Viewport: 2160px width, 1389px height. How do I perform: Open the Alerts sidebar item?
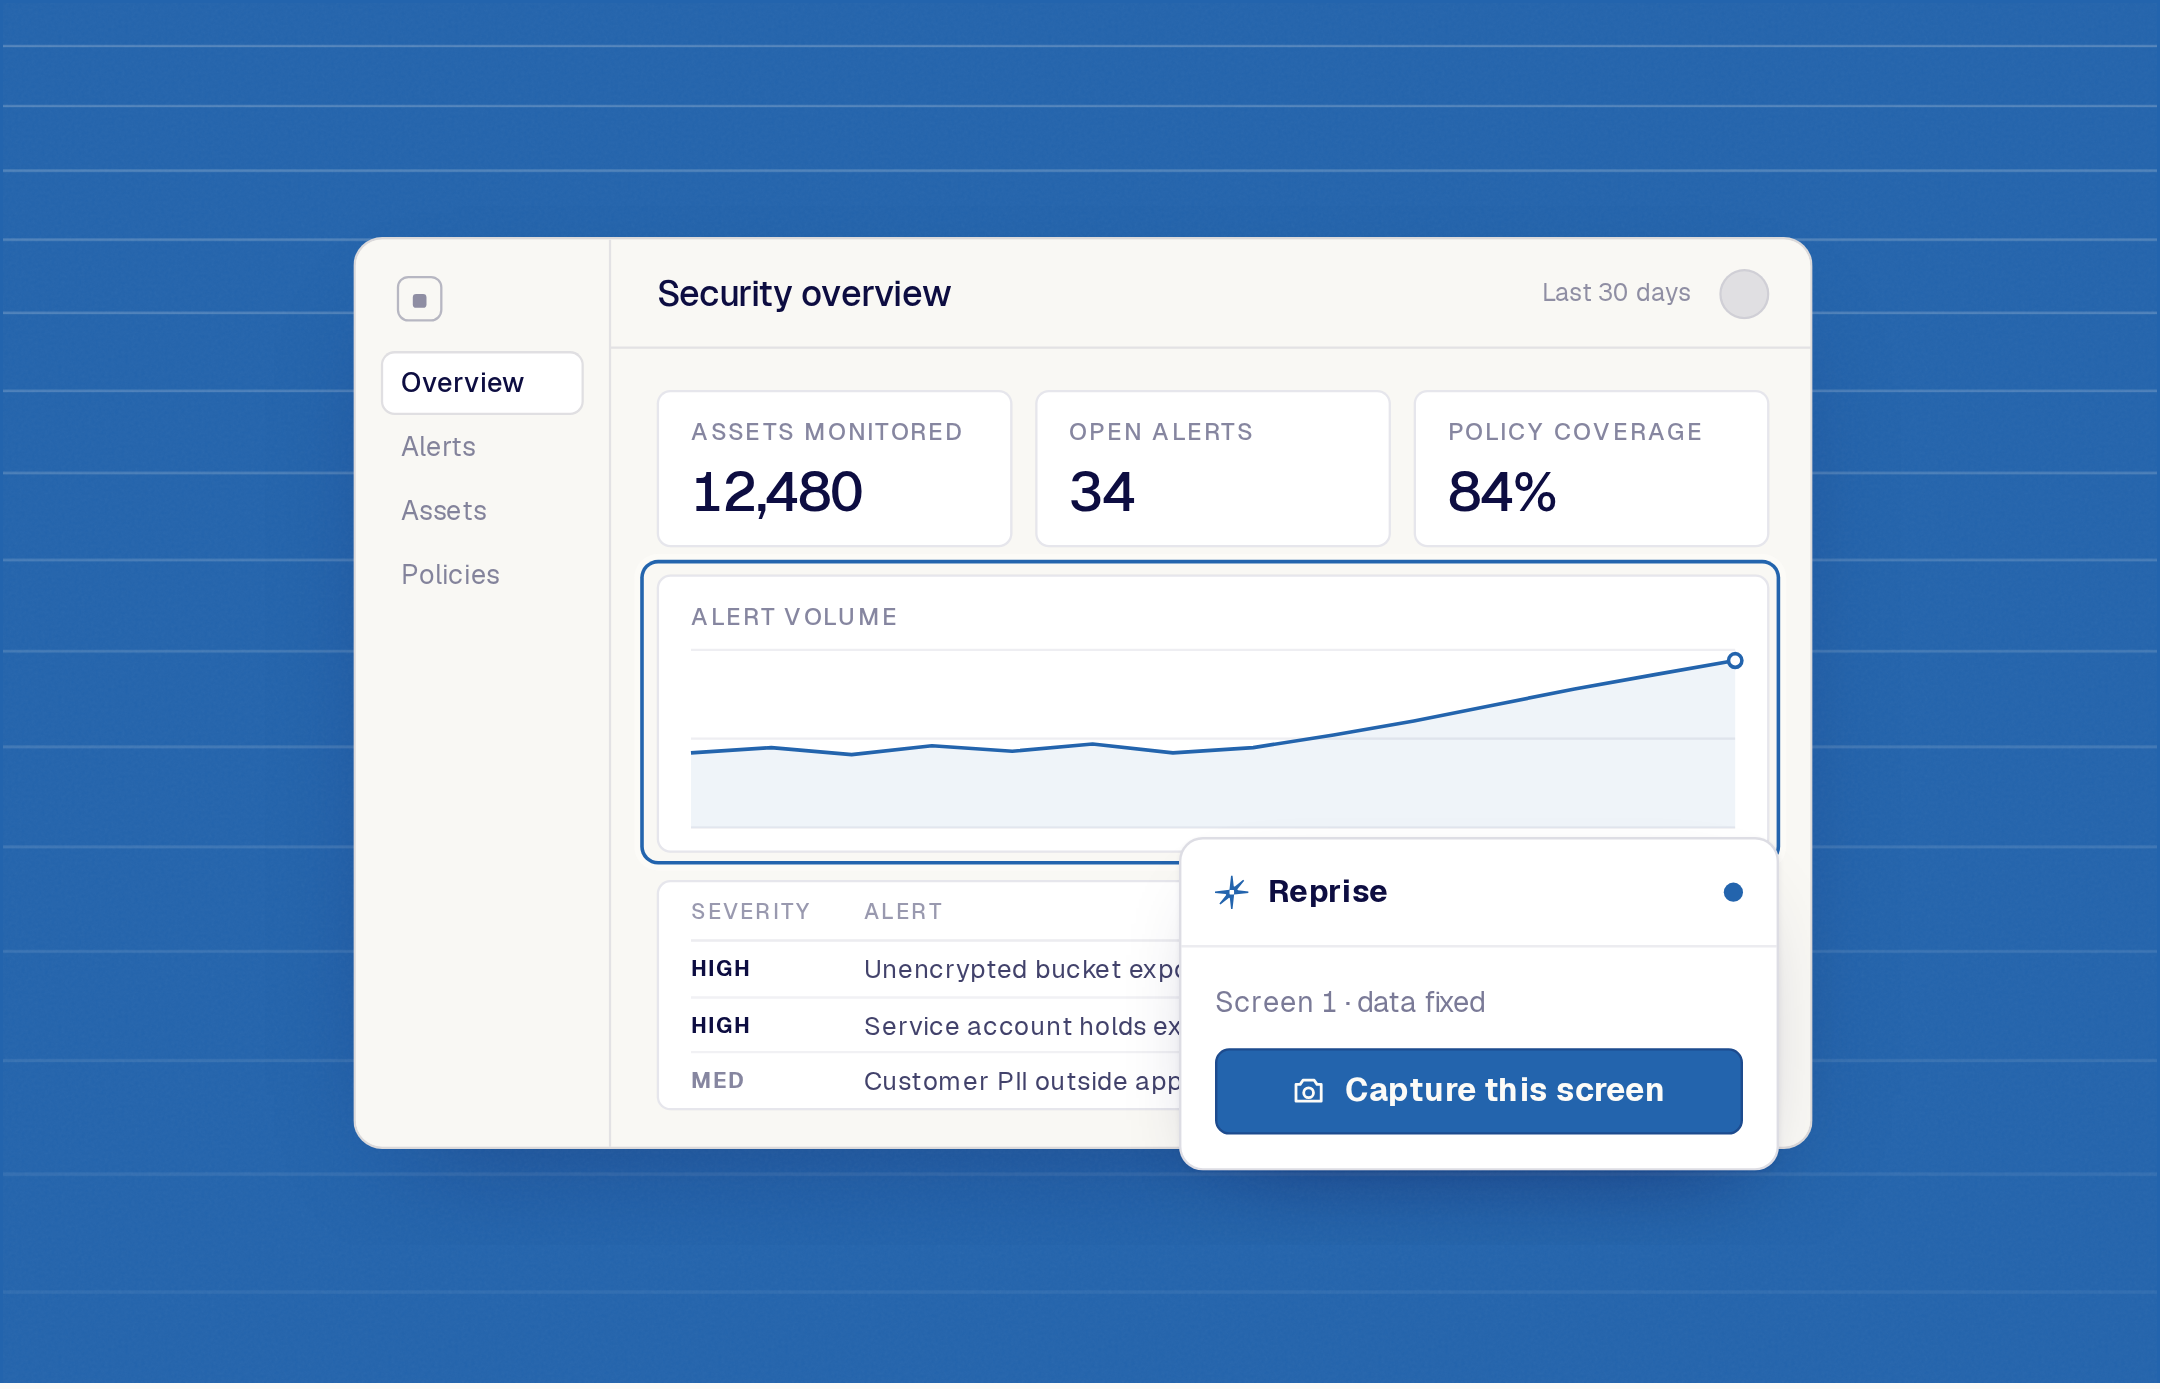438,447
